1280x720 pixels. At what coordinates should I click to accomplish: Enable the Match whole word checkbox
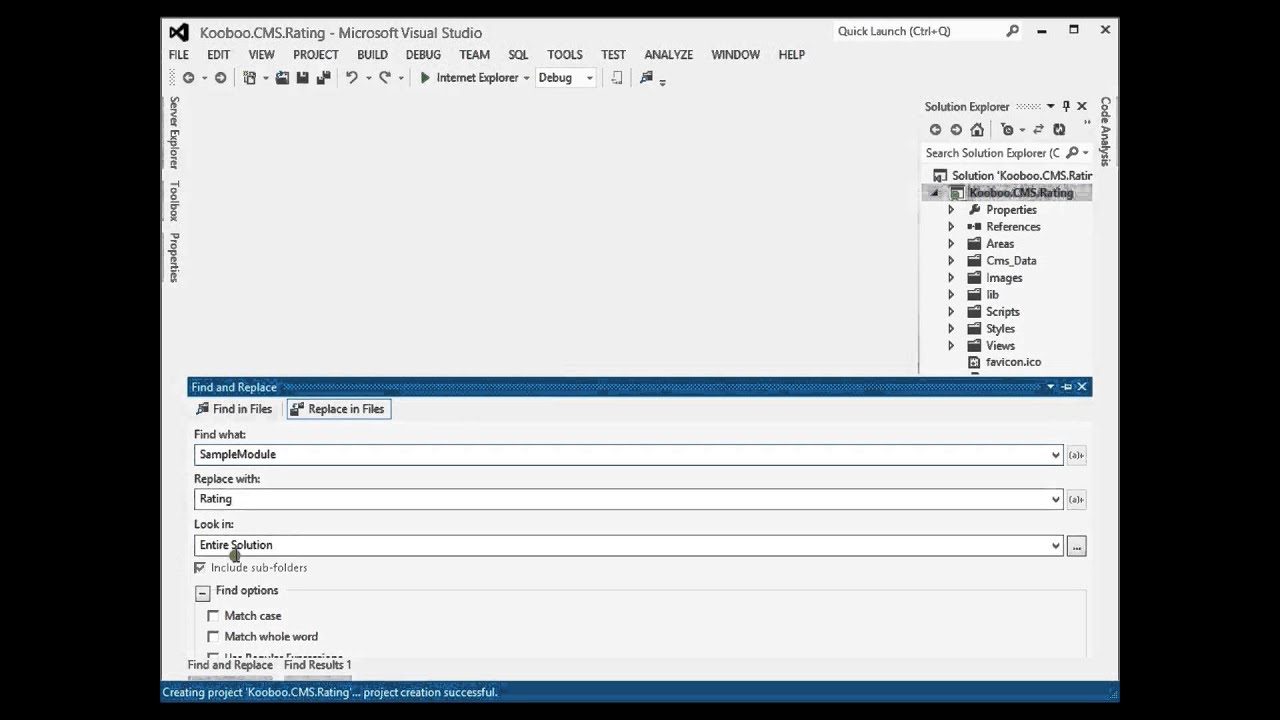click(x=213, y=637)
